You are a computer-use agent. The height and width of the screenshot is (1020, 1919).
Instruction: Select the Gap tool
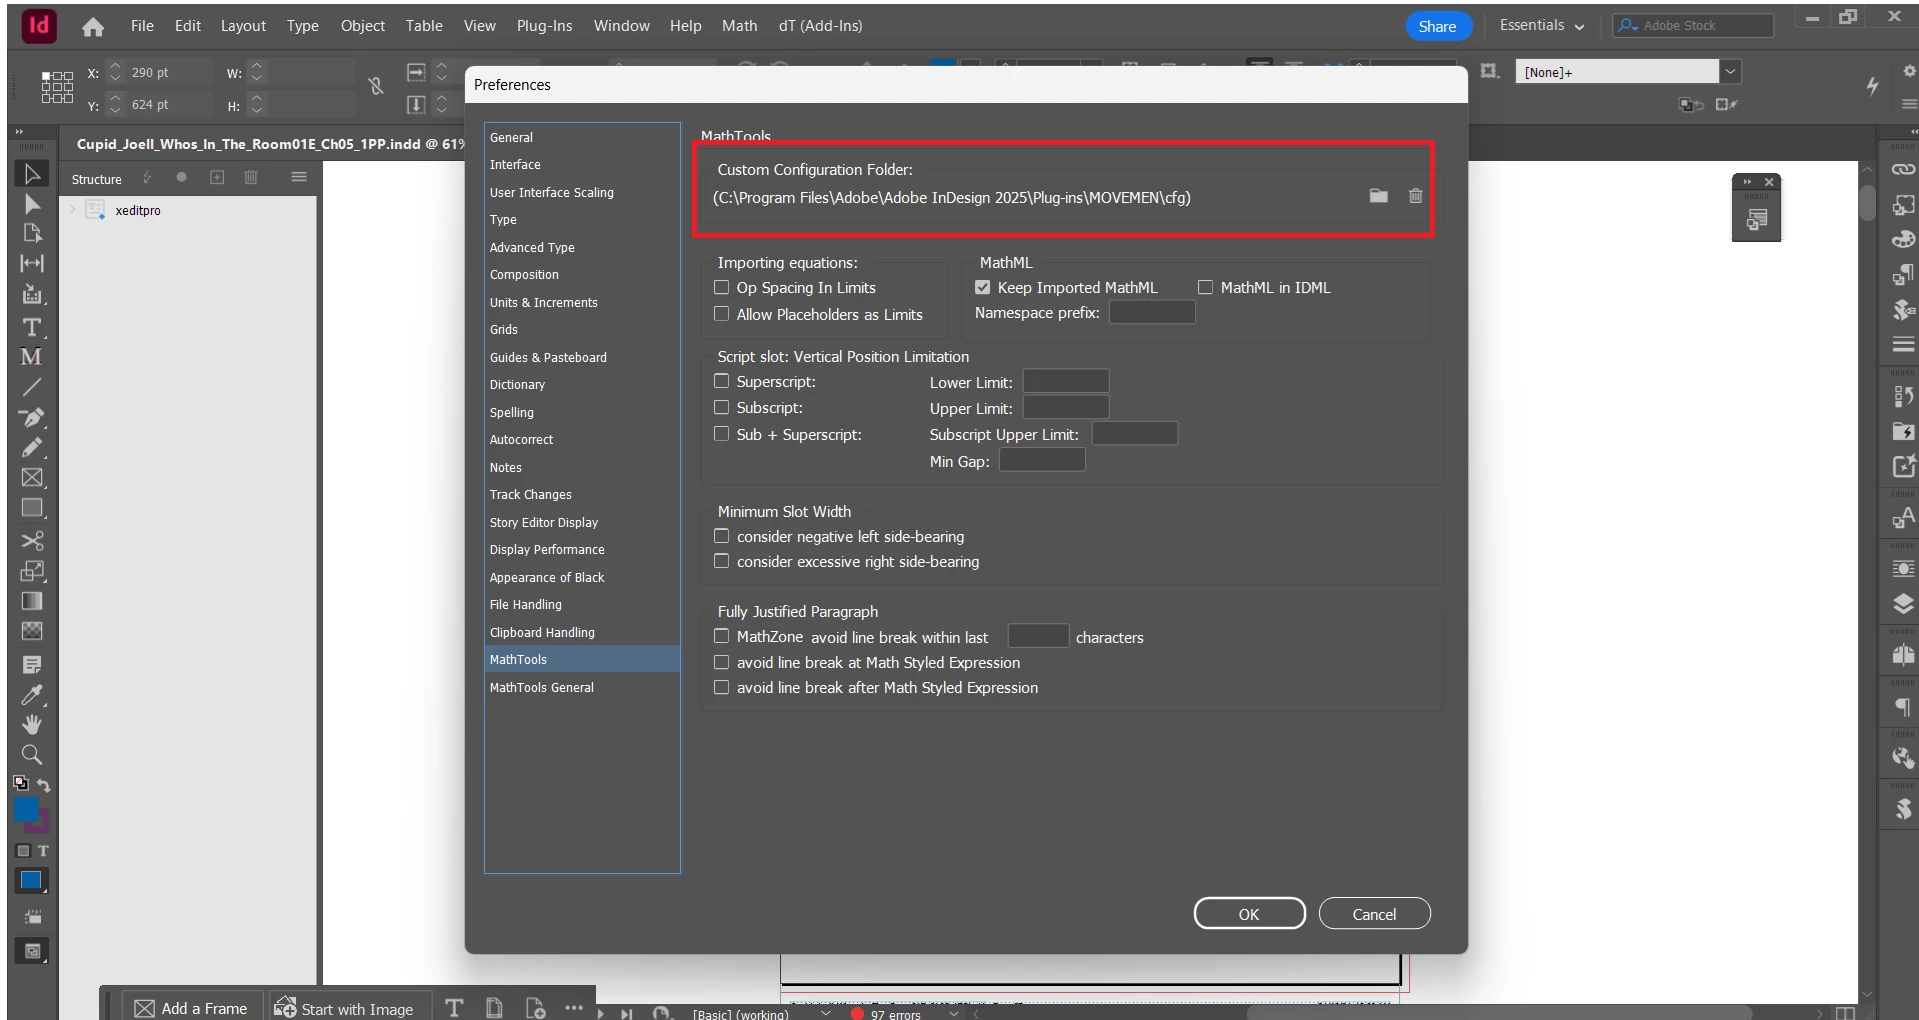point(32,264)
